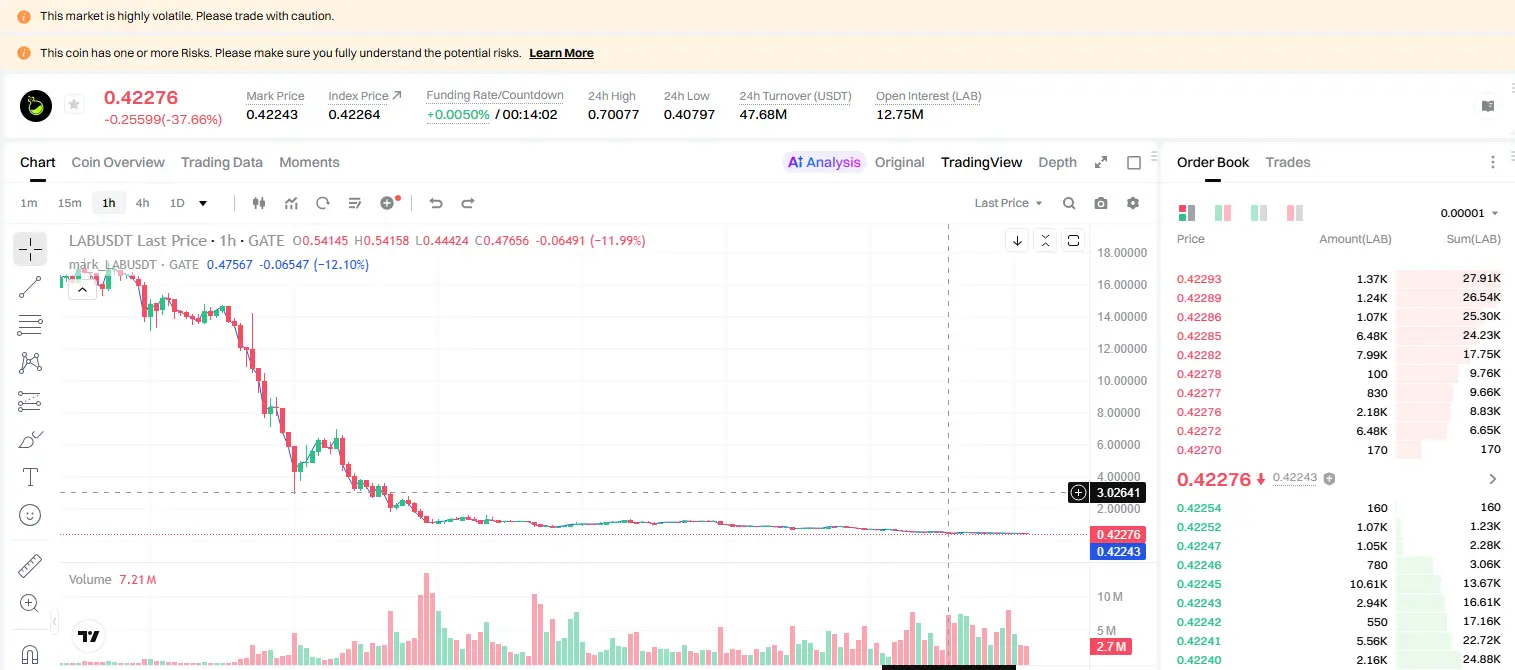Open the forecast and position tool
1515x670 pixels.
(x=30, y=401)
